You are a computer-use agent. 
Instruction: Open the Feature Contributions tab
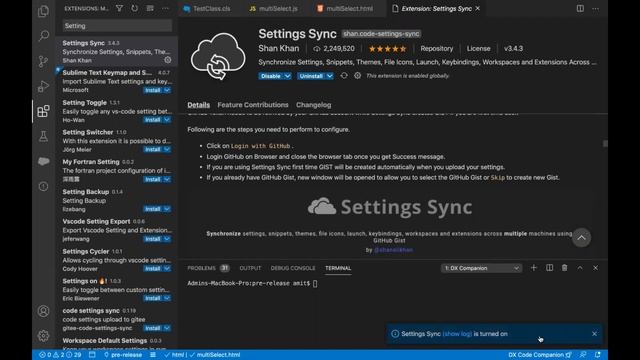(x=253, y=104)
